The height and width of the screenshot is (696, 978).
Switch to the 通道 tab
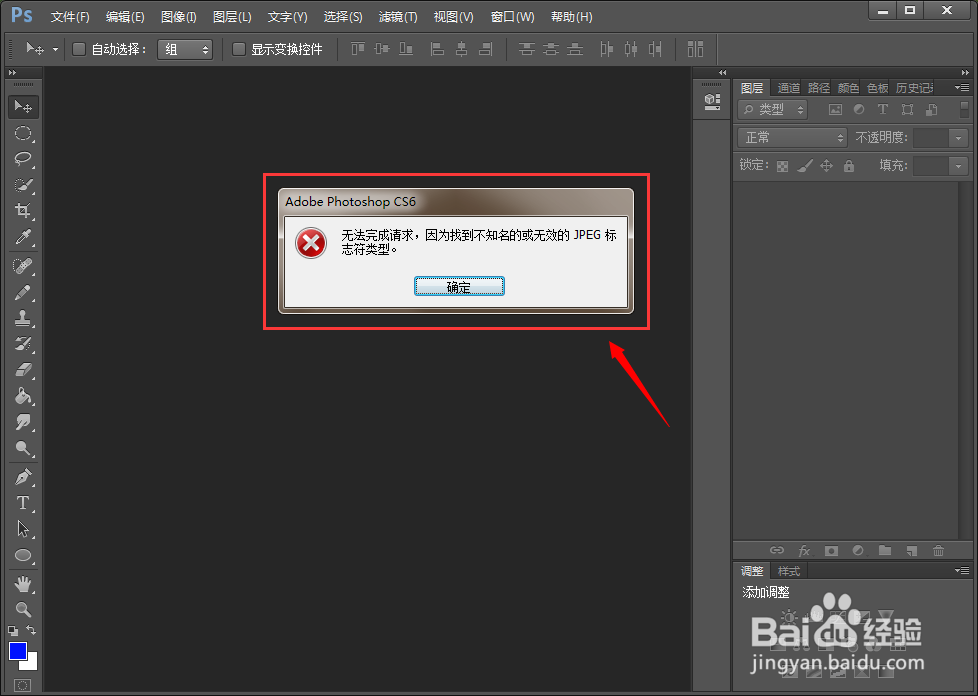tap(788, 88)
